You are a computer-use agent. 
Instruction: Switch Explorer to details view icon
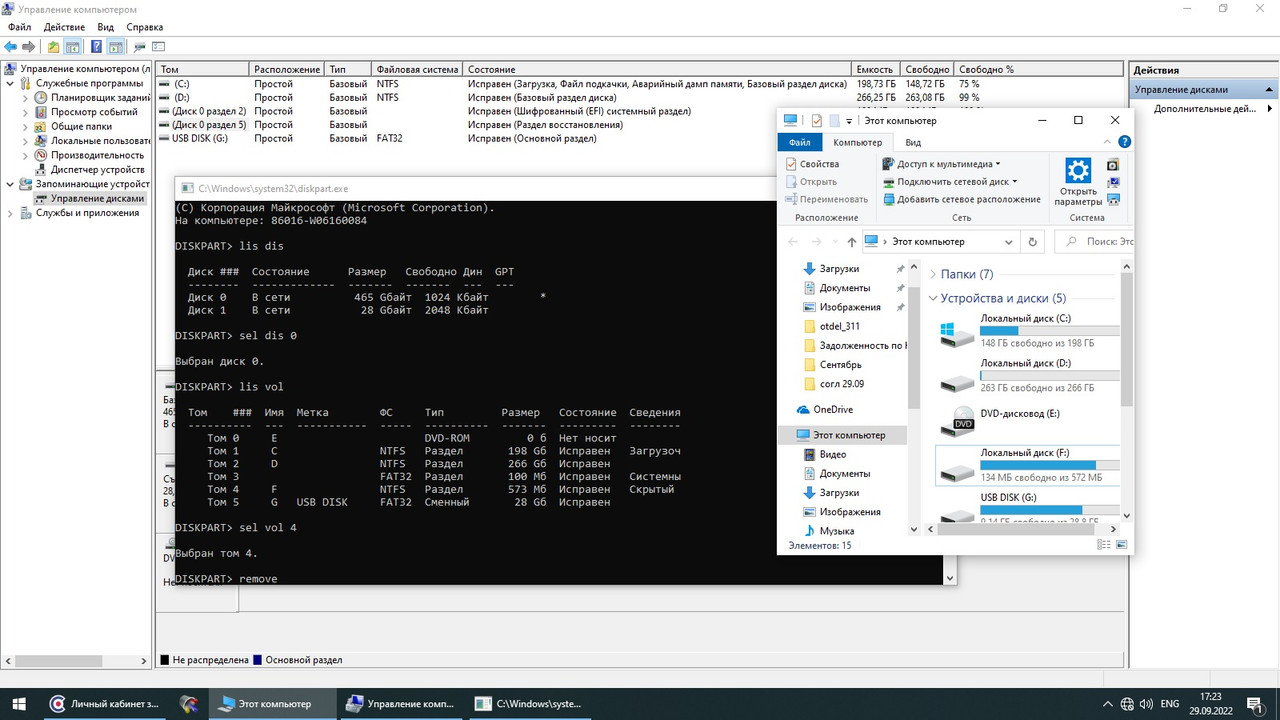(x=1104, y=545)
